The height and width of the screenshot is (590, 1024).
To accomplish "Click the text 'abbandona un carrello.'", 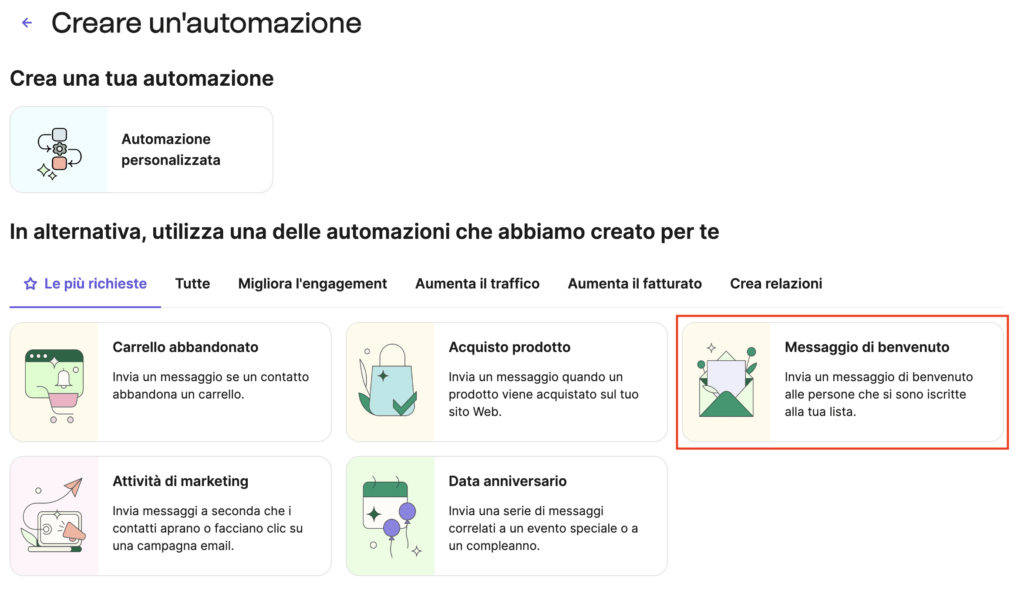I will (178, 394).
